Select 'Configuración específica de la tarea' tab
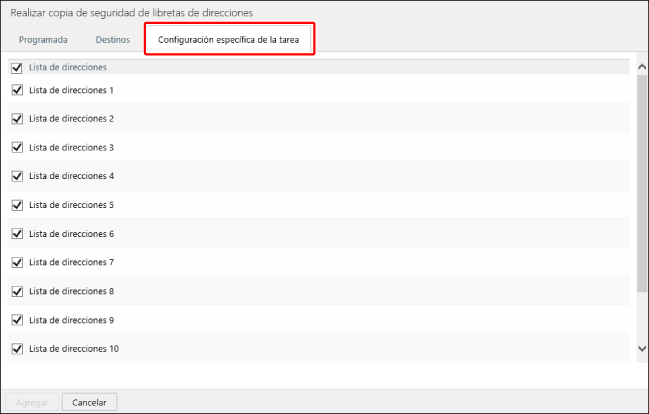The height and width of the screenshot is (414, 649). [x=230, y=40]
